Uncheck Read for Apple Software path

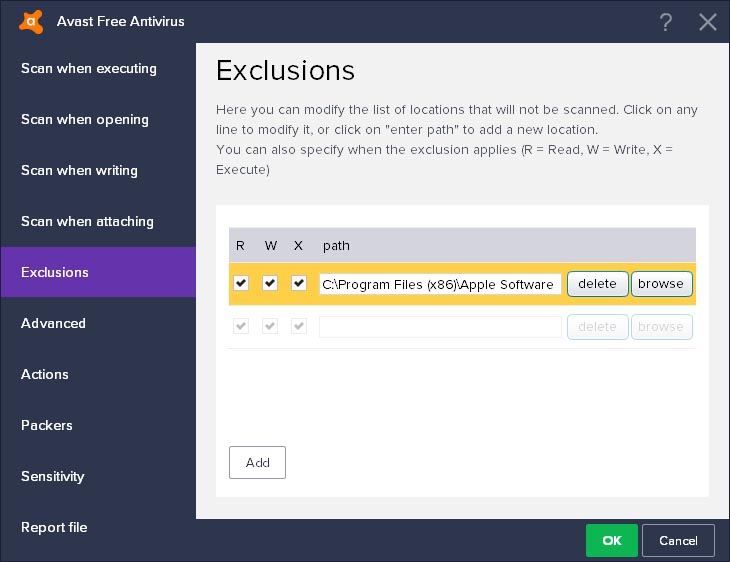241,283
